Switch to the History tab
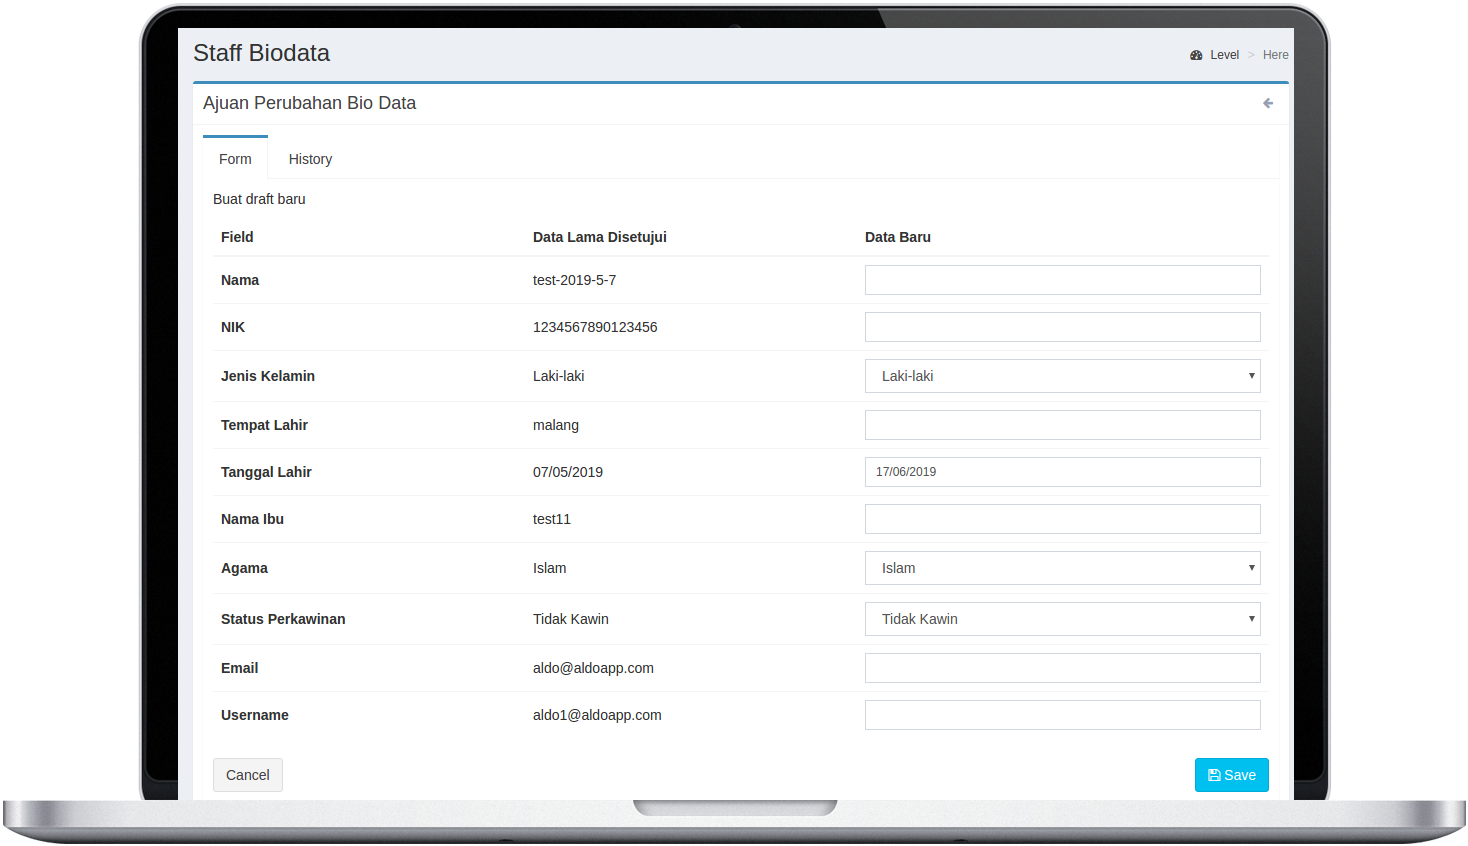Image resolution: width=1468 pixels, height=846 pixels. click(310, 159)
